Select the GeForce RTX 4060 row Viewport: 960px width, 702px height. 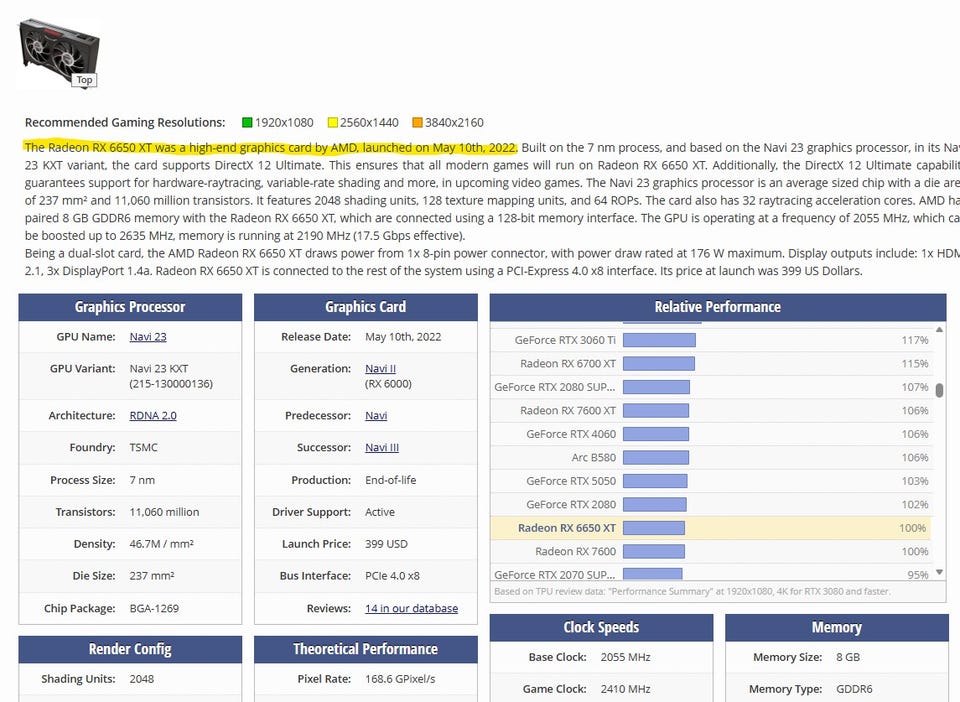(x=710, y=434)
